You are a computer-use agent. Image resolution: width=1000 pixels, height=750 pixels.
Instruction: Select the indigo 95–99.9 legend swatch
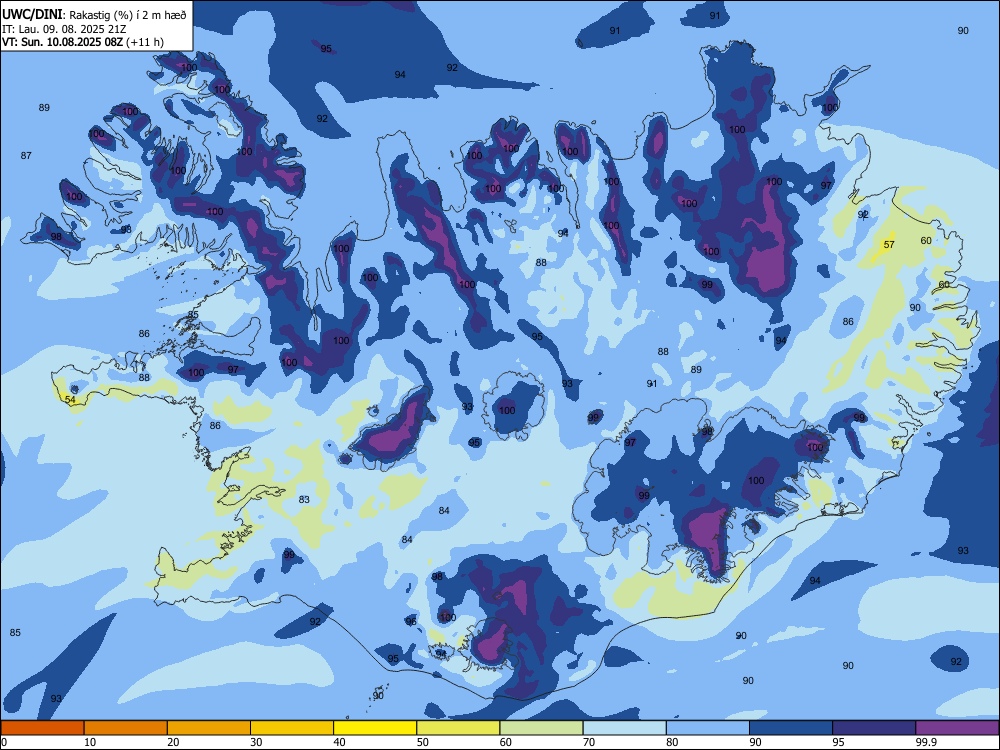(874, 728)
